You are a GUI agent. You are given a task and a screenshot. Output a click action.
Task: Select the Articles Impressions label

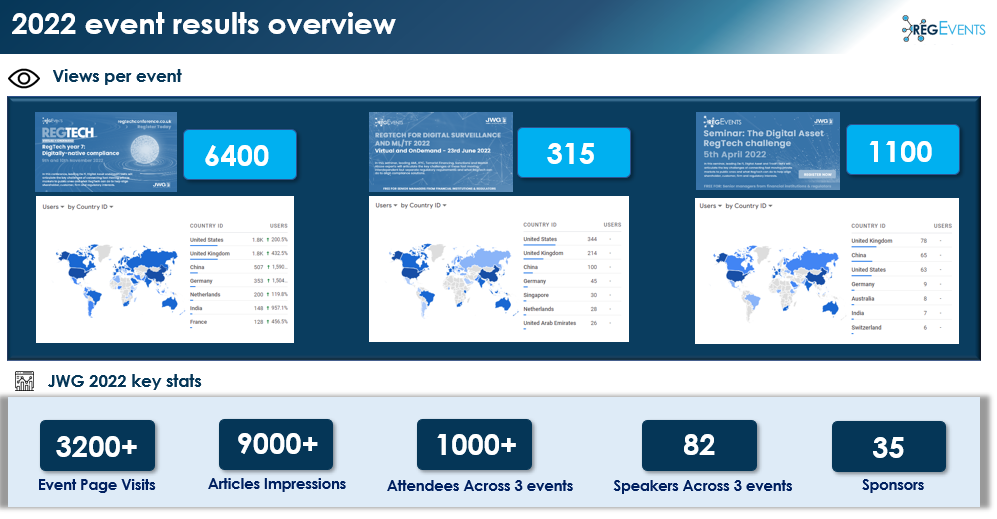click(x=277, y=484)
